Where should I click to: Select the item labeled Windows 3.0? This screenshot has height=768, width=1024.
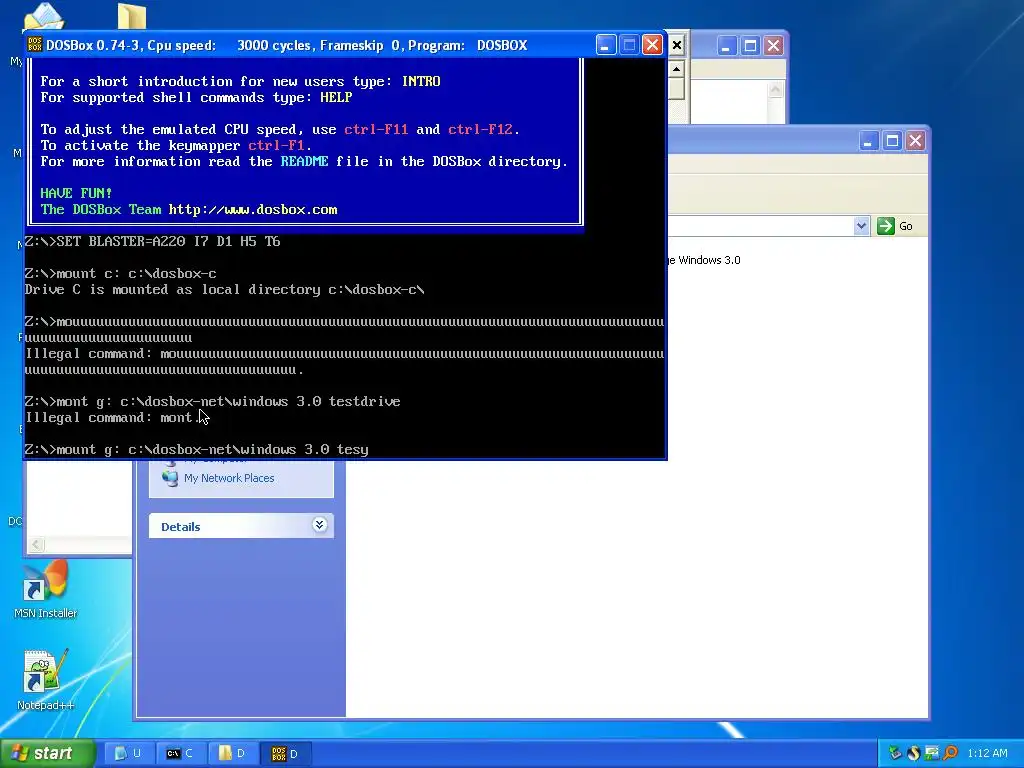click(703, 260)
